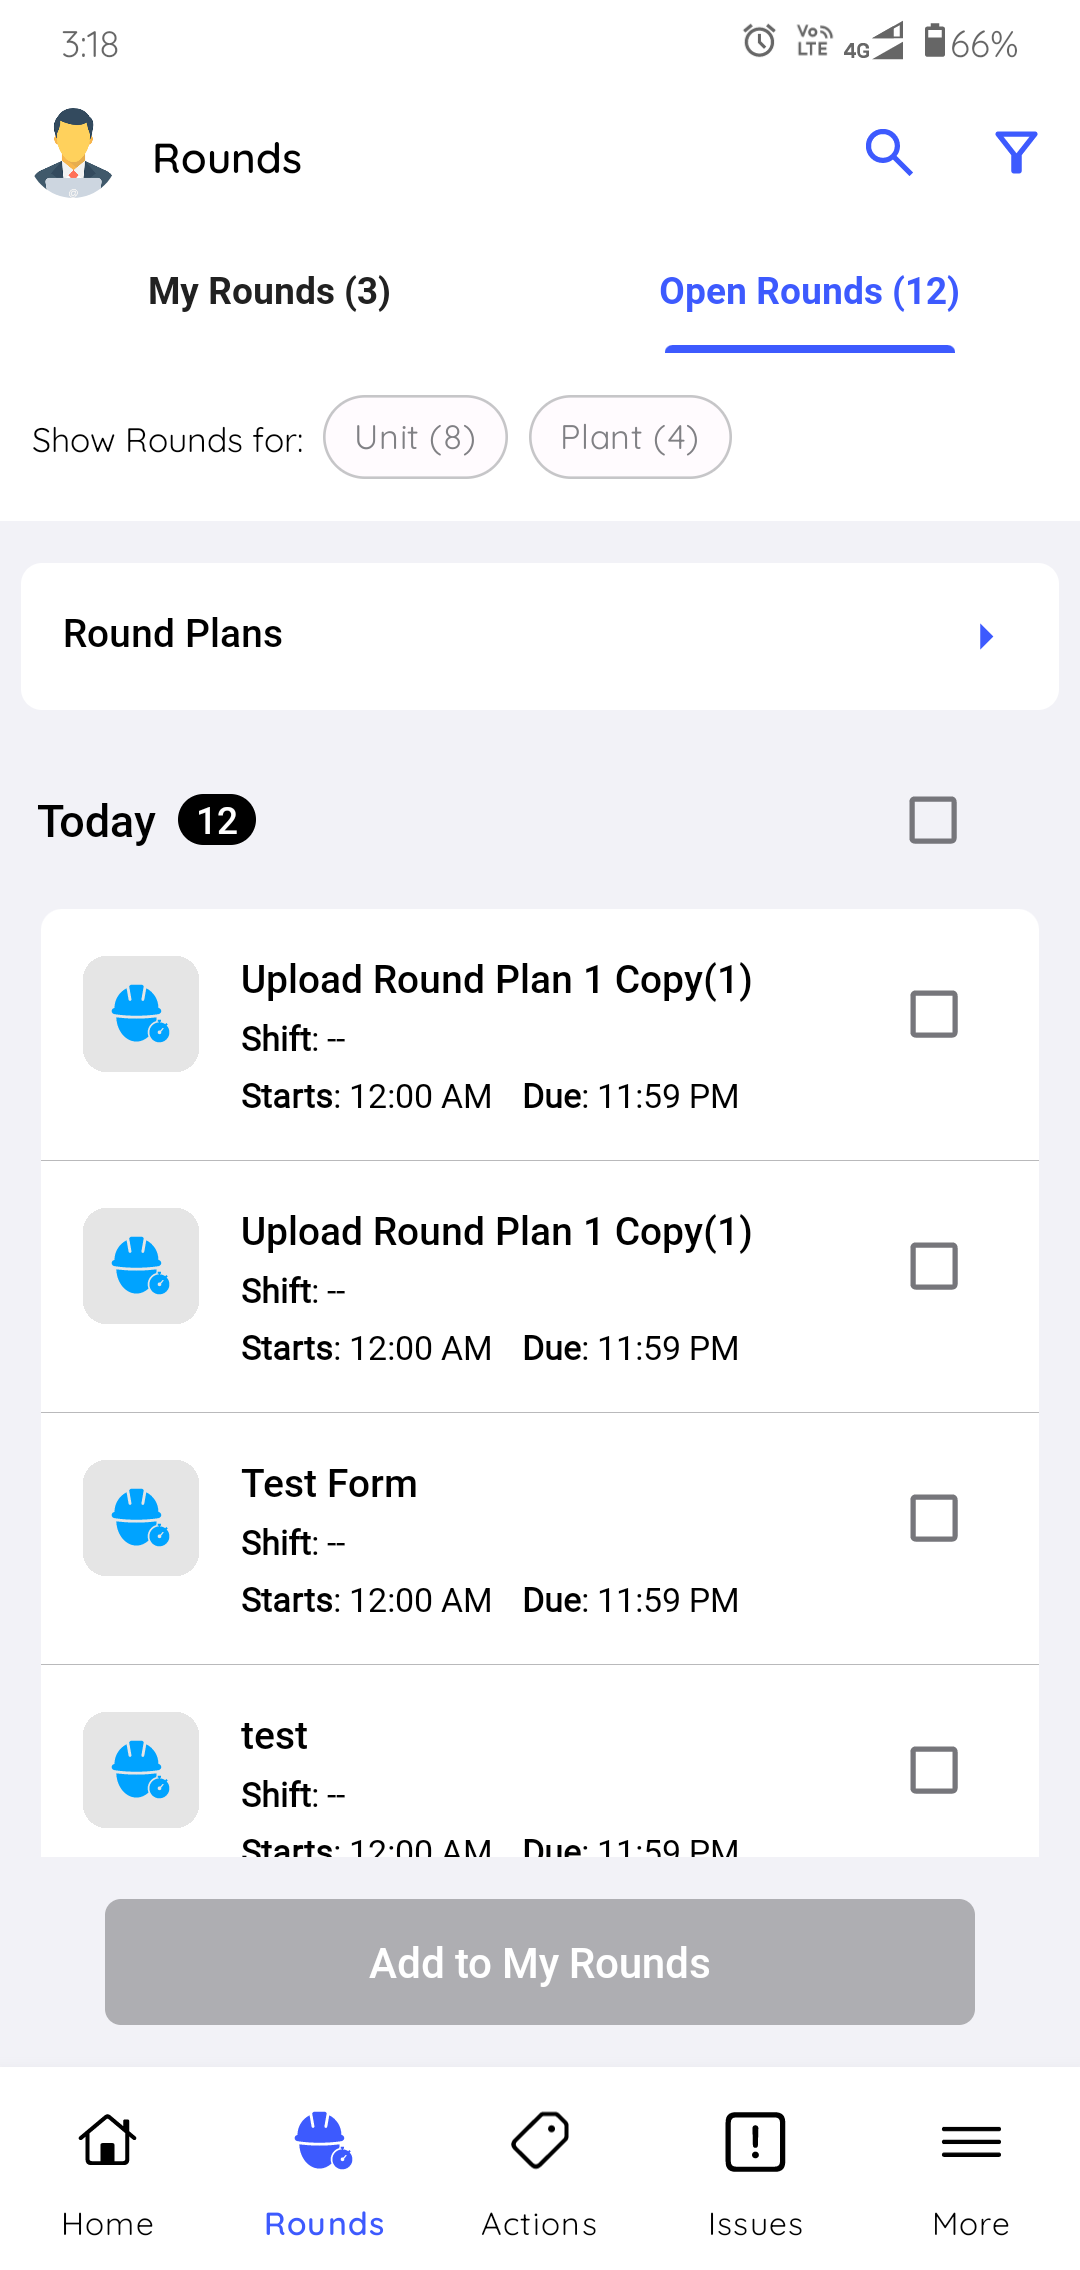The height and width of the screenshot is (2270, 1080).
Task: Filter rounds by Unit (8) chip
Action: click(415, 438)
